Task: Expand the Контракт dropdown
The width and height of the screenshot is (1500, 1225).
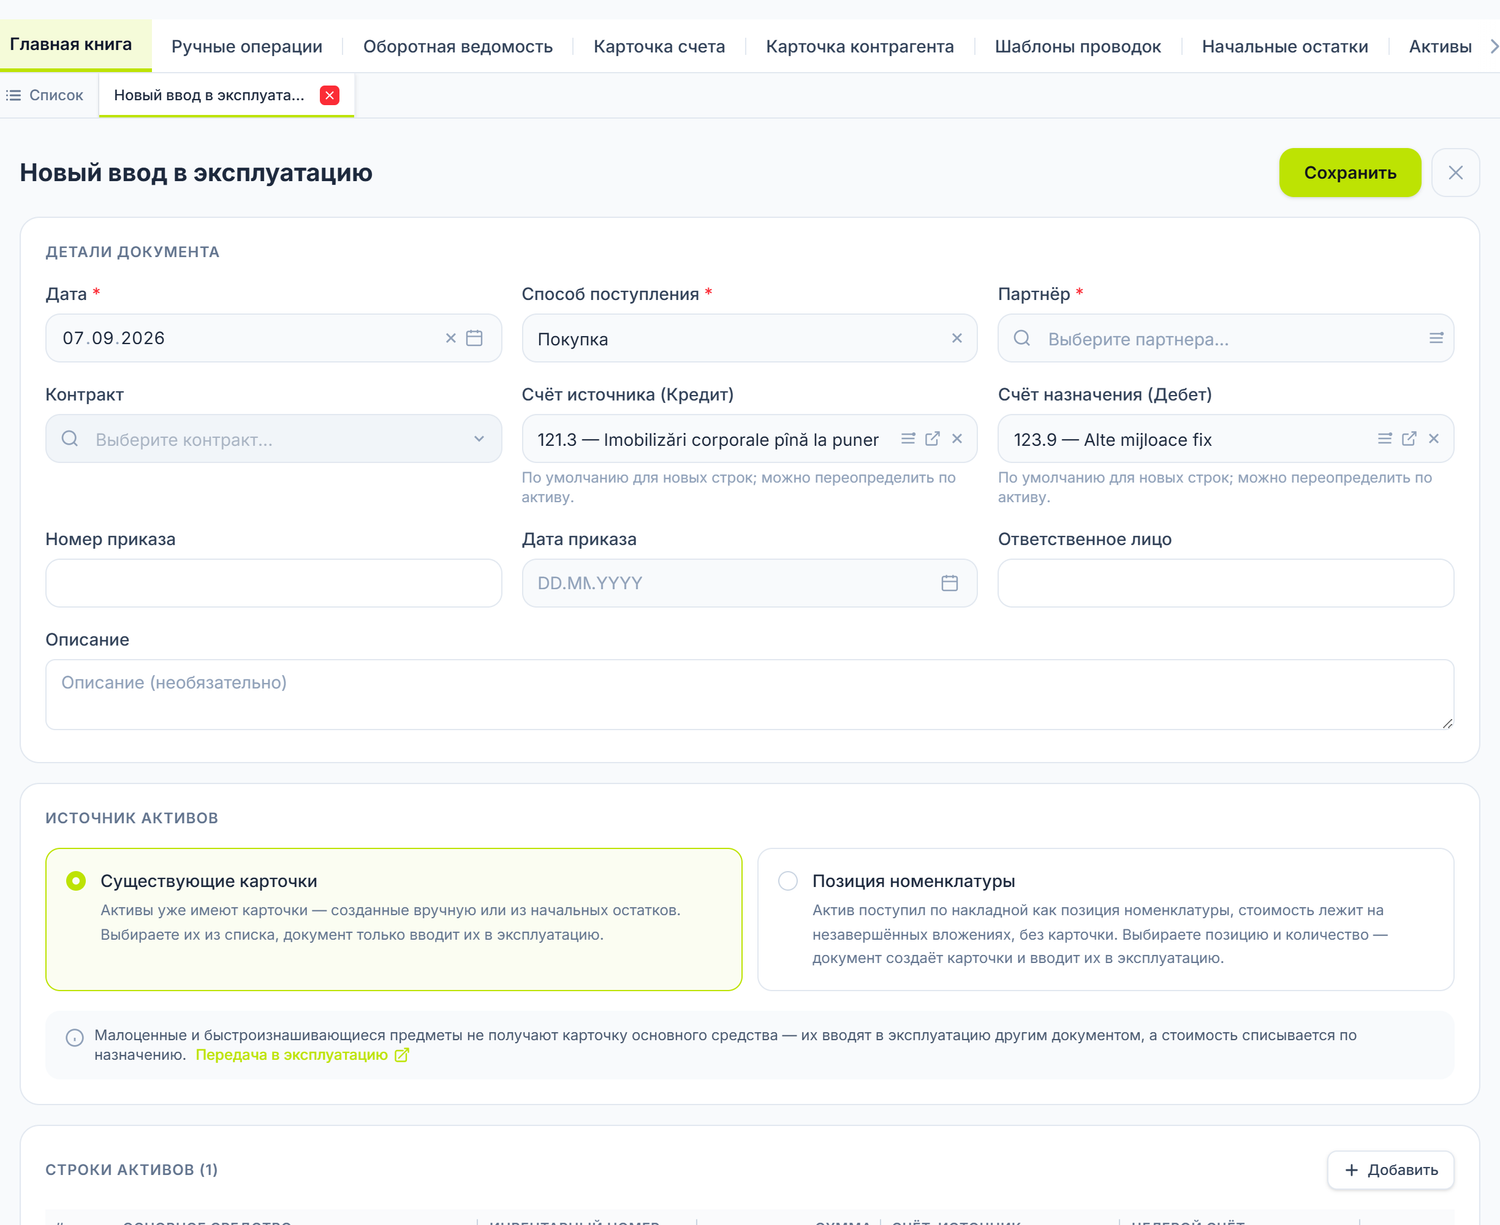Action: click(479, 439)
